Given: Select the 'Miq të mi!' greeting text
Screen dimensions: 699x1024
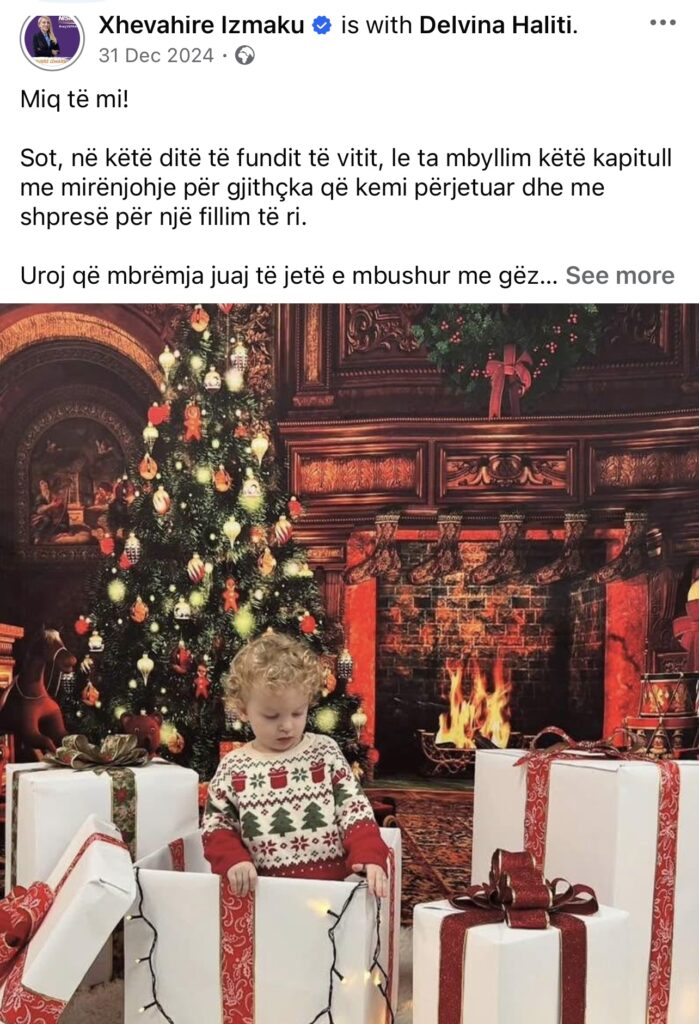Looking at the screenshot, I should 75,99.
